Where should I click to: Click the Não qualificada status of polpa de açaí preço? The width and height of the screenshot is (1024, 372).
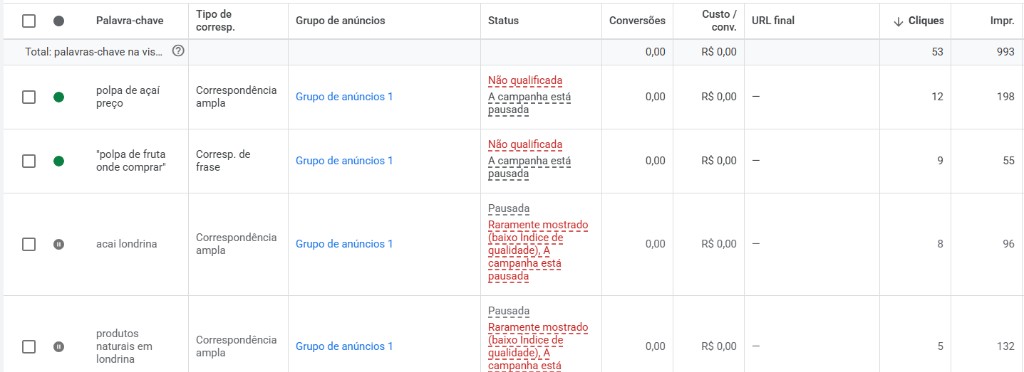click(525, 80)
